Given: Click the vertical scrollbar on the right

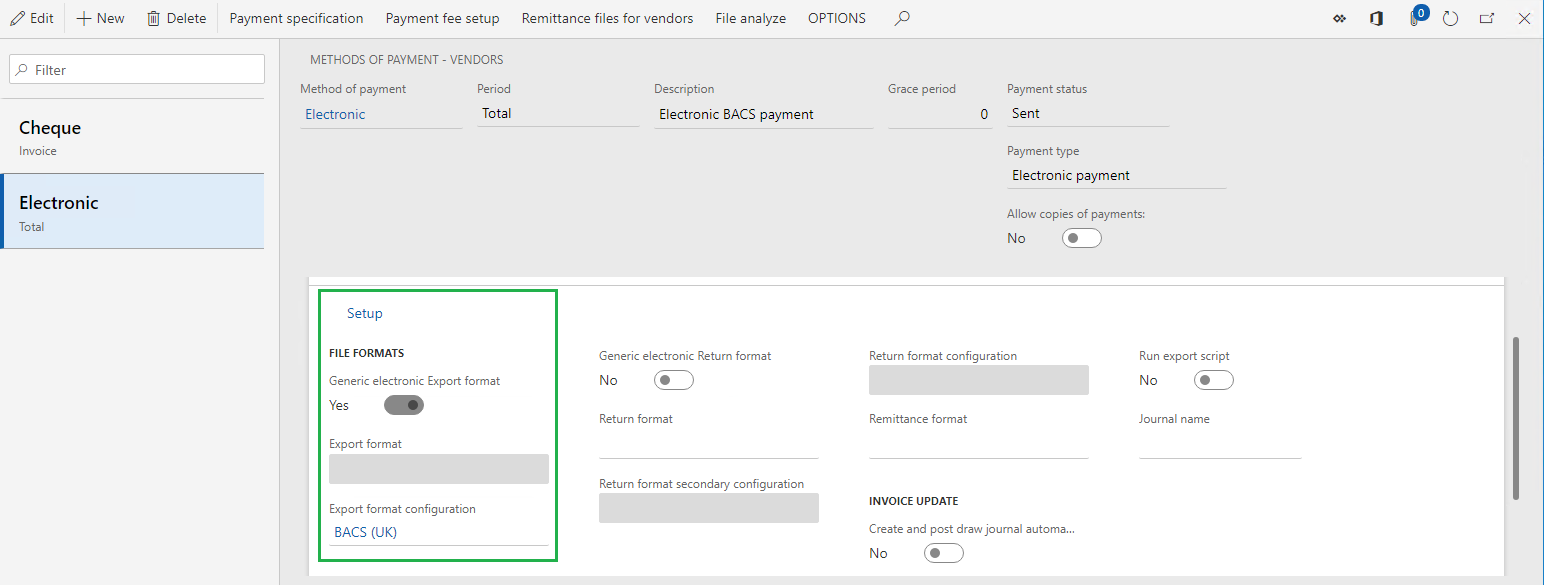Looking at the screenshot, I should 1516,418.
